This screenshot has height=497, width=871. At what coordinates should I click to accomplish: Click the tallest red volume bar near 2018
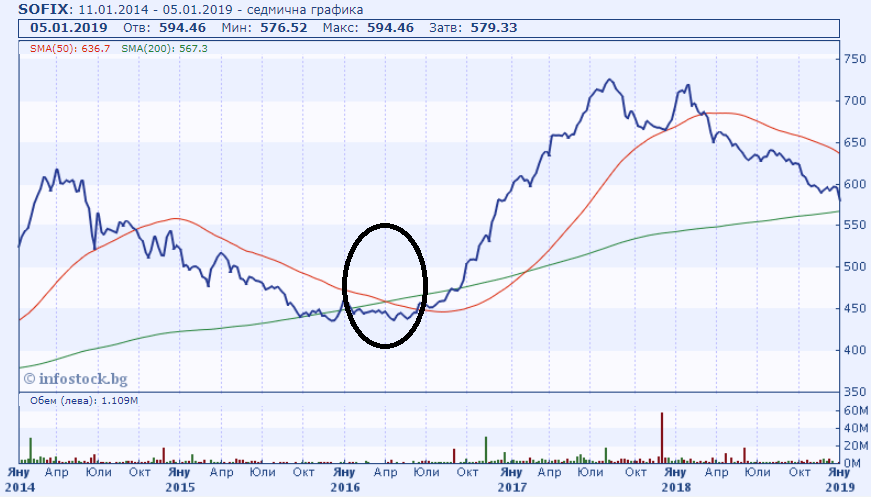[x=662, y=438]
